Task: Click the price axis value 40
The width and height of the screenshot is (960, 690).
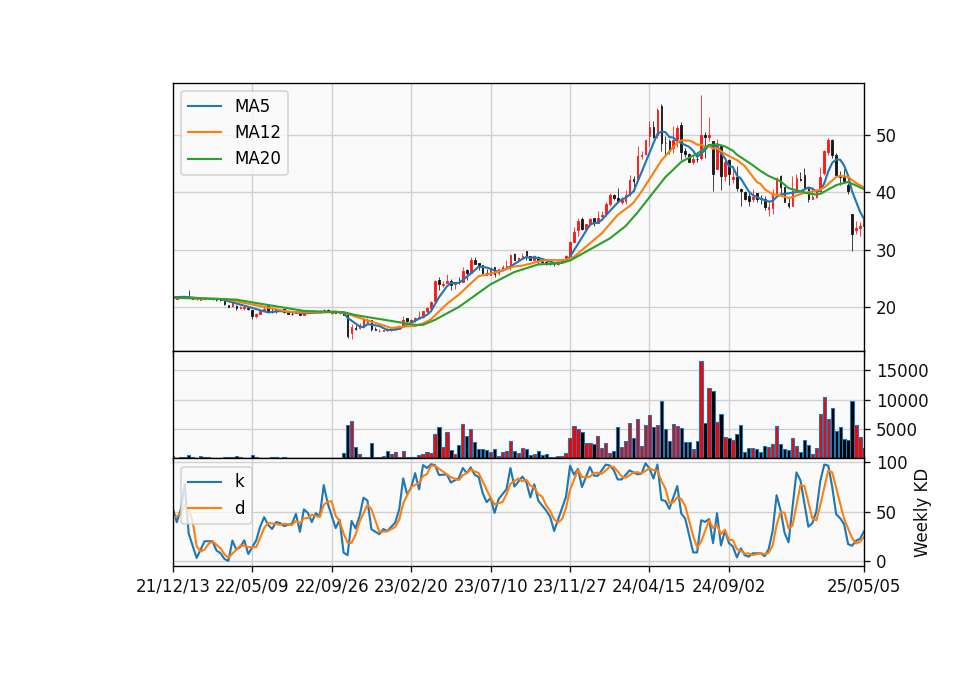Action: pos(886,193)
